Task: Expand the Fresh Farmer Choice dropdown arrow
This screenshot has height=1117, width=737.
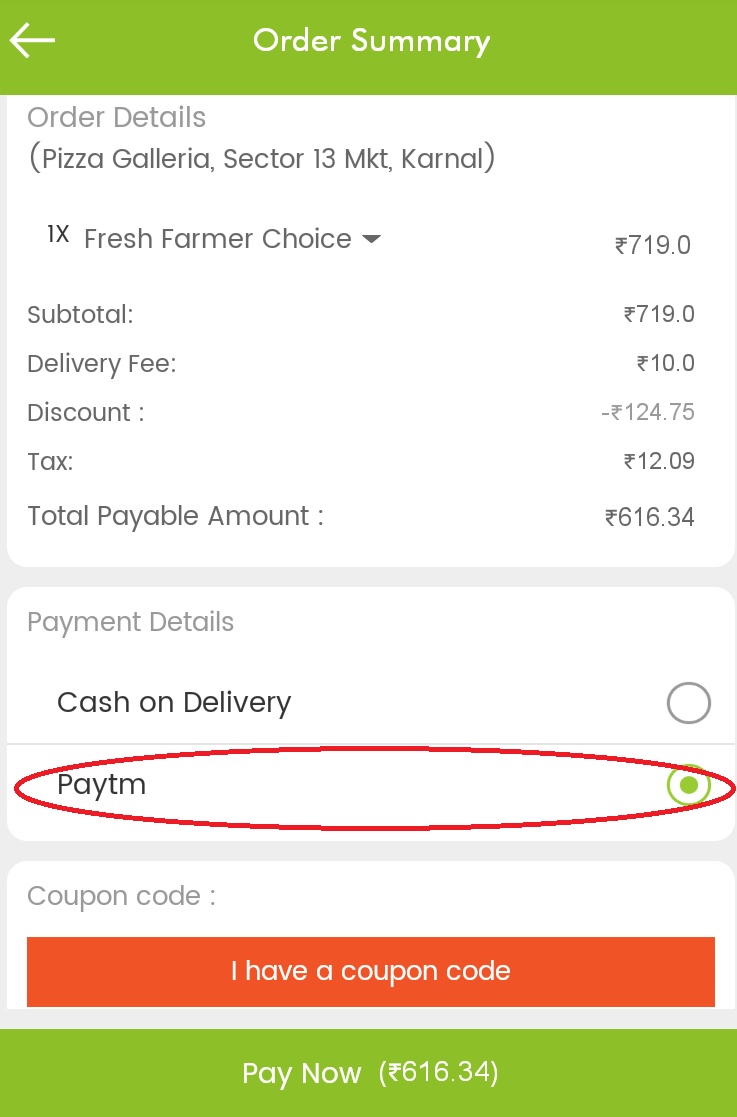Action: pos(371,240)
